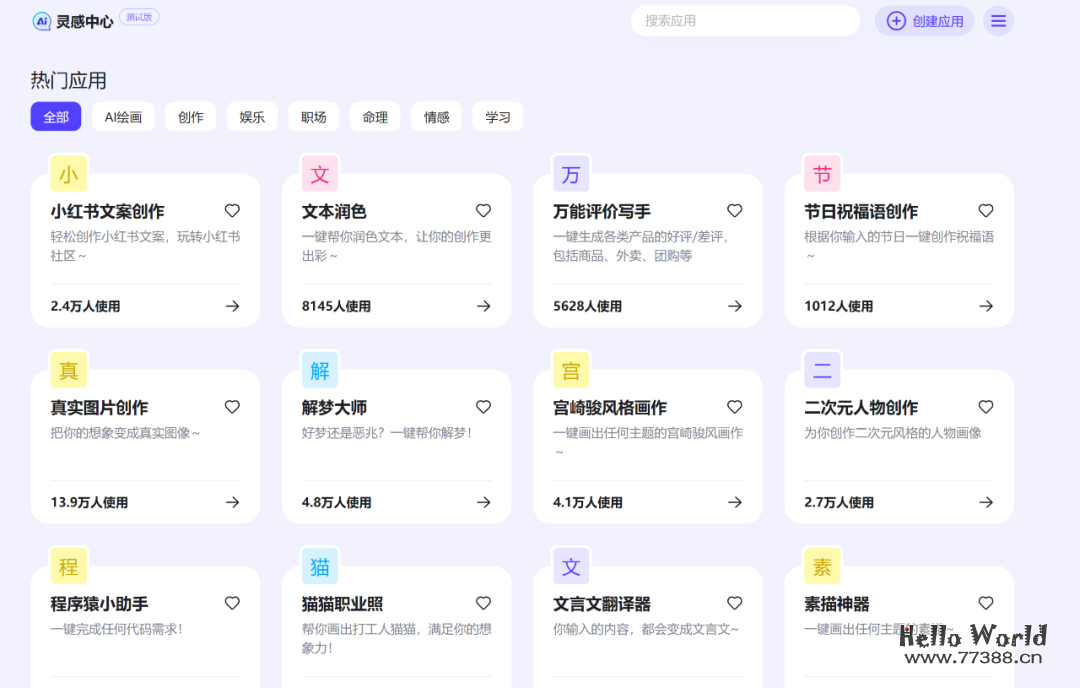Click the 万能评价写手 app icon
Viewport: 1080px width, 688px height.
tap(570, 173)
